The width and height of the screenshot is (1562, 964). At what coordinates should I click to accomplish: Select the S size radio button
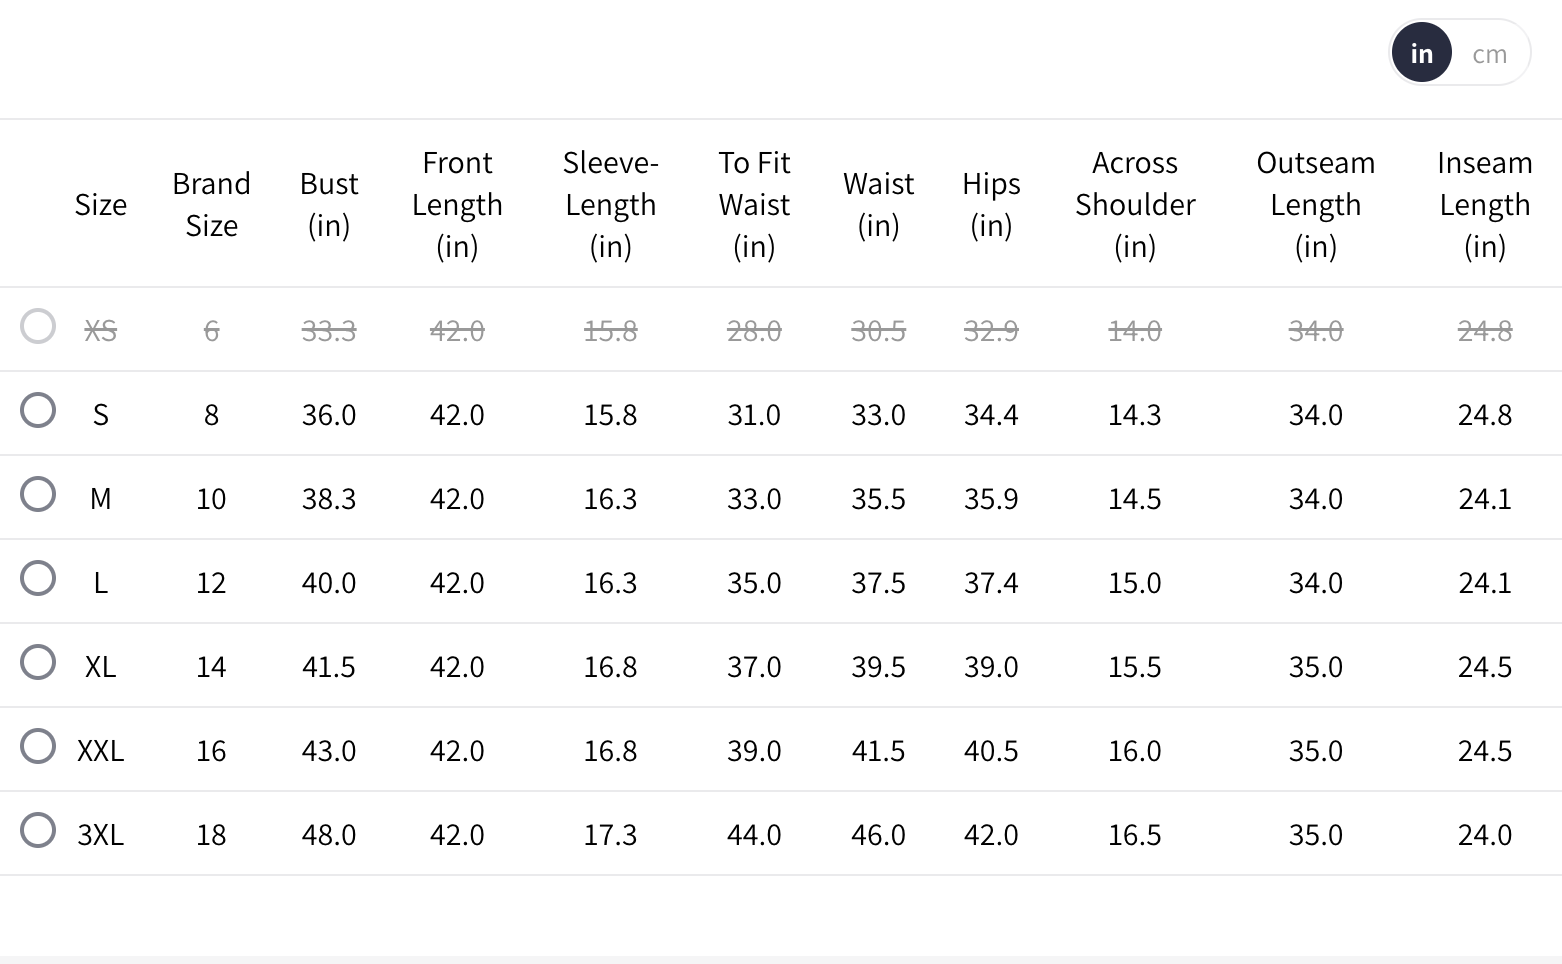coord(38,410)
